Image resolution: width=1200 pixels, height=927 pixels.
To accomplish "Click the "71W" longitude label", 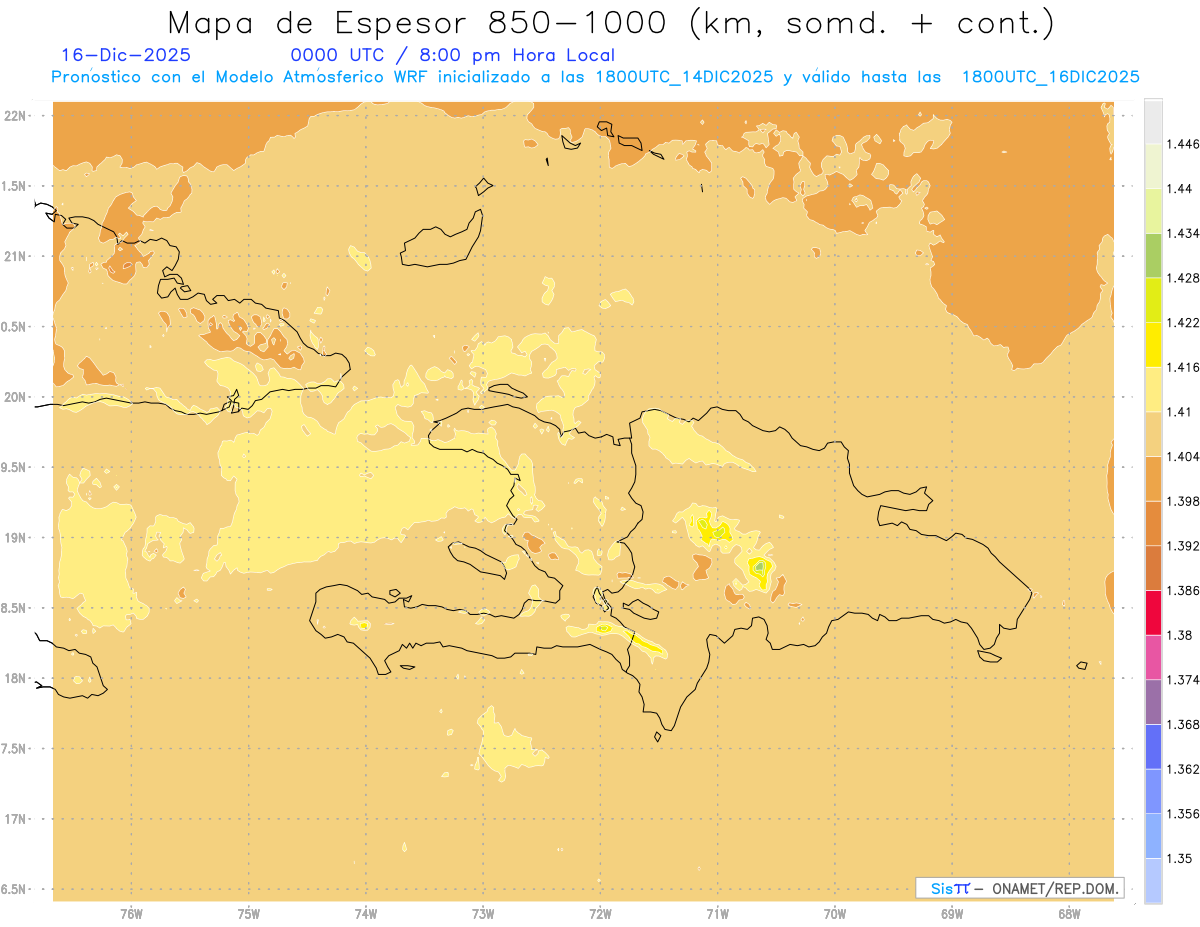I will [717, 914].
